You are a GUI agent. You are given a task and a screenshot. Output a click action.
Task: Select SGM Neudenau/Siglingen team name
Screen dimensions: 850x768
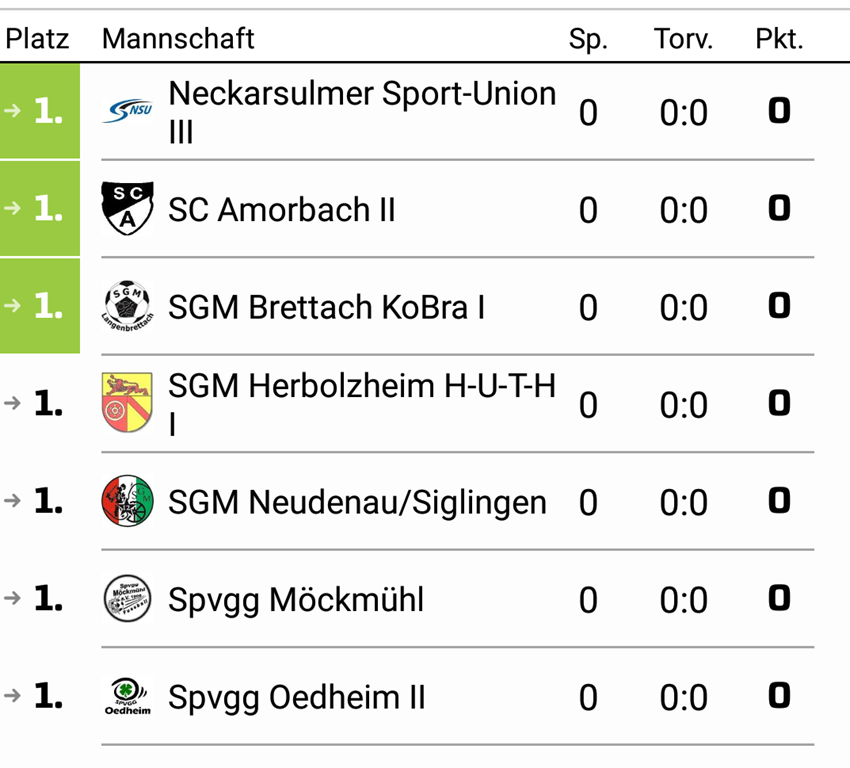pyautogui.click(x=357, y=501)
